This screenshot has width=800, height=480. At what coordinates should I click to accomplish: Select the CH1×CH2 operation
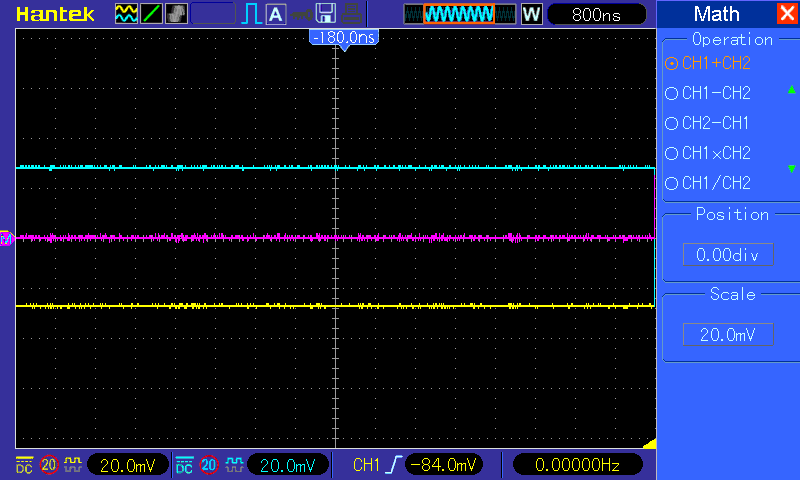point(708,153)
